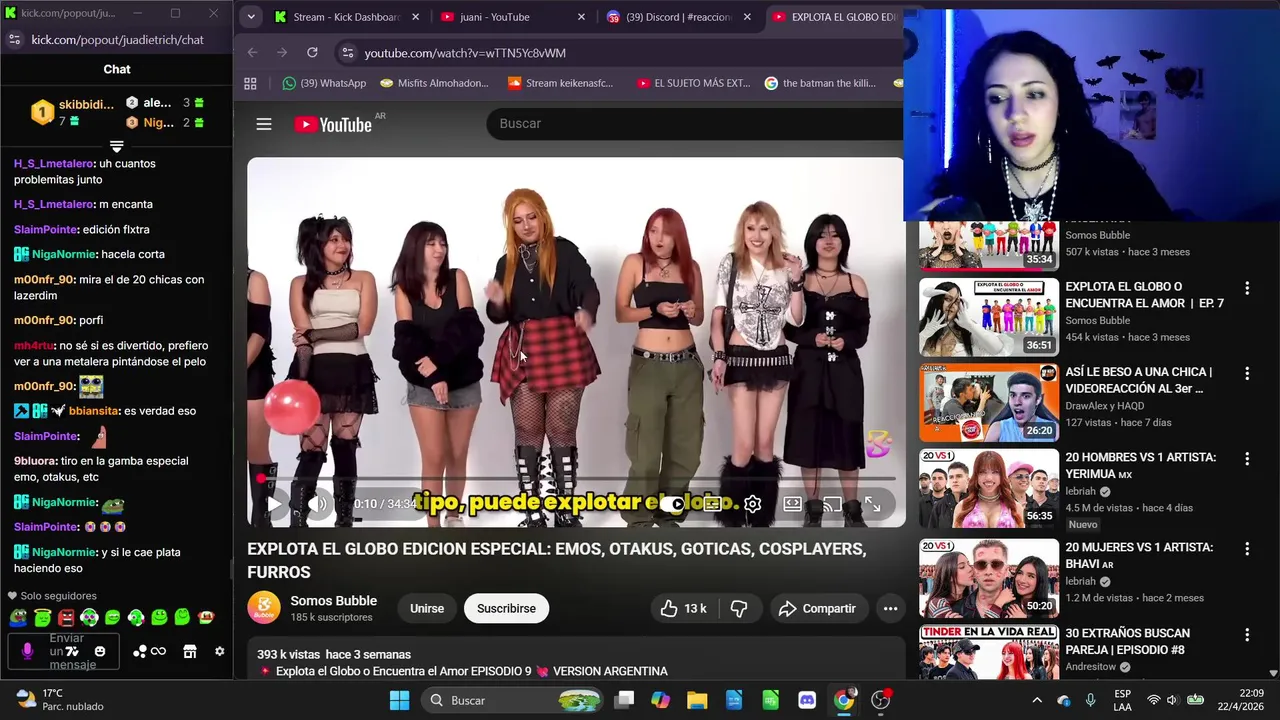Image resolution: width=1280 pixels, height=720 pixels.
Task: Insert the red angry face emote
Action: tap(66, 618)
